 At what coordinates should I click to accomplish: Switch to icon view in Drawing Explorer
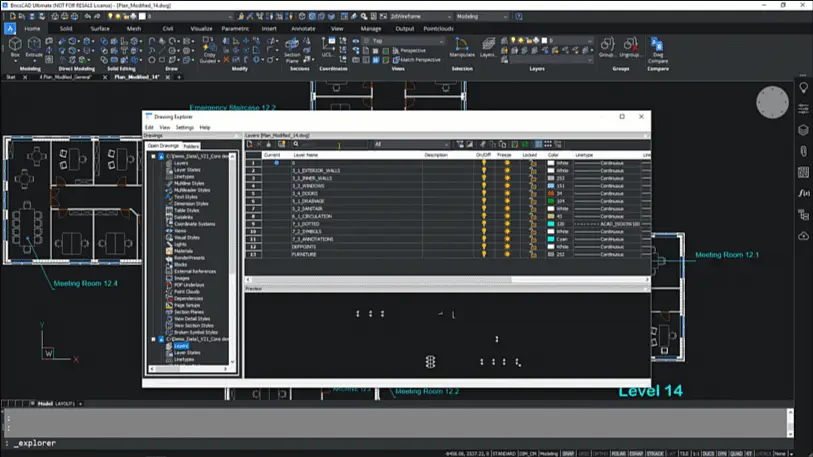tap(548, 144)
